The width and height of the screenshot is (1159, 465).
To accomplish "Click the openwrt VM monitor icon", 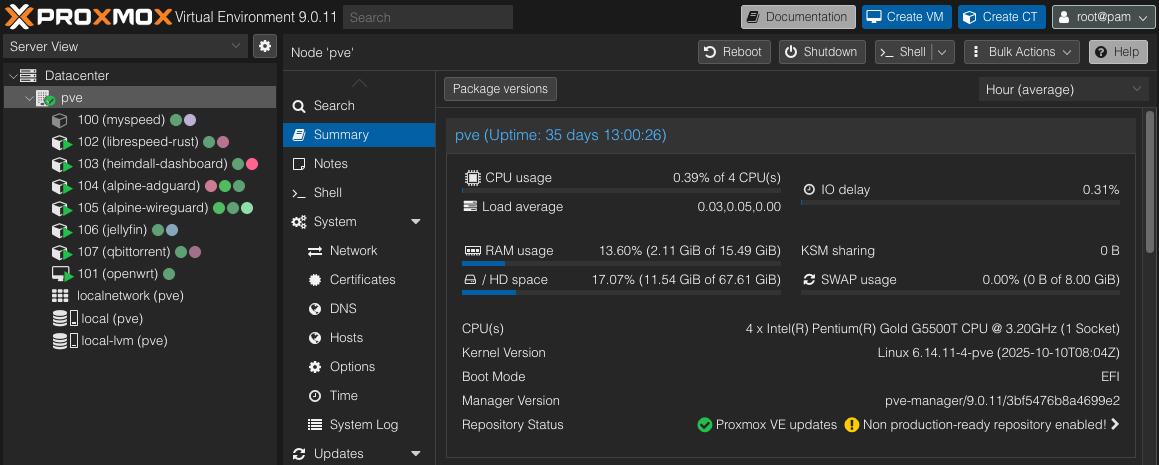I will coord(60,274).
